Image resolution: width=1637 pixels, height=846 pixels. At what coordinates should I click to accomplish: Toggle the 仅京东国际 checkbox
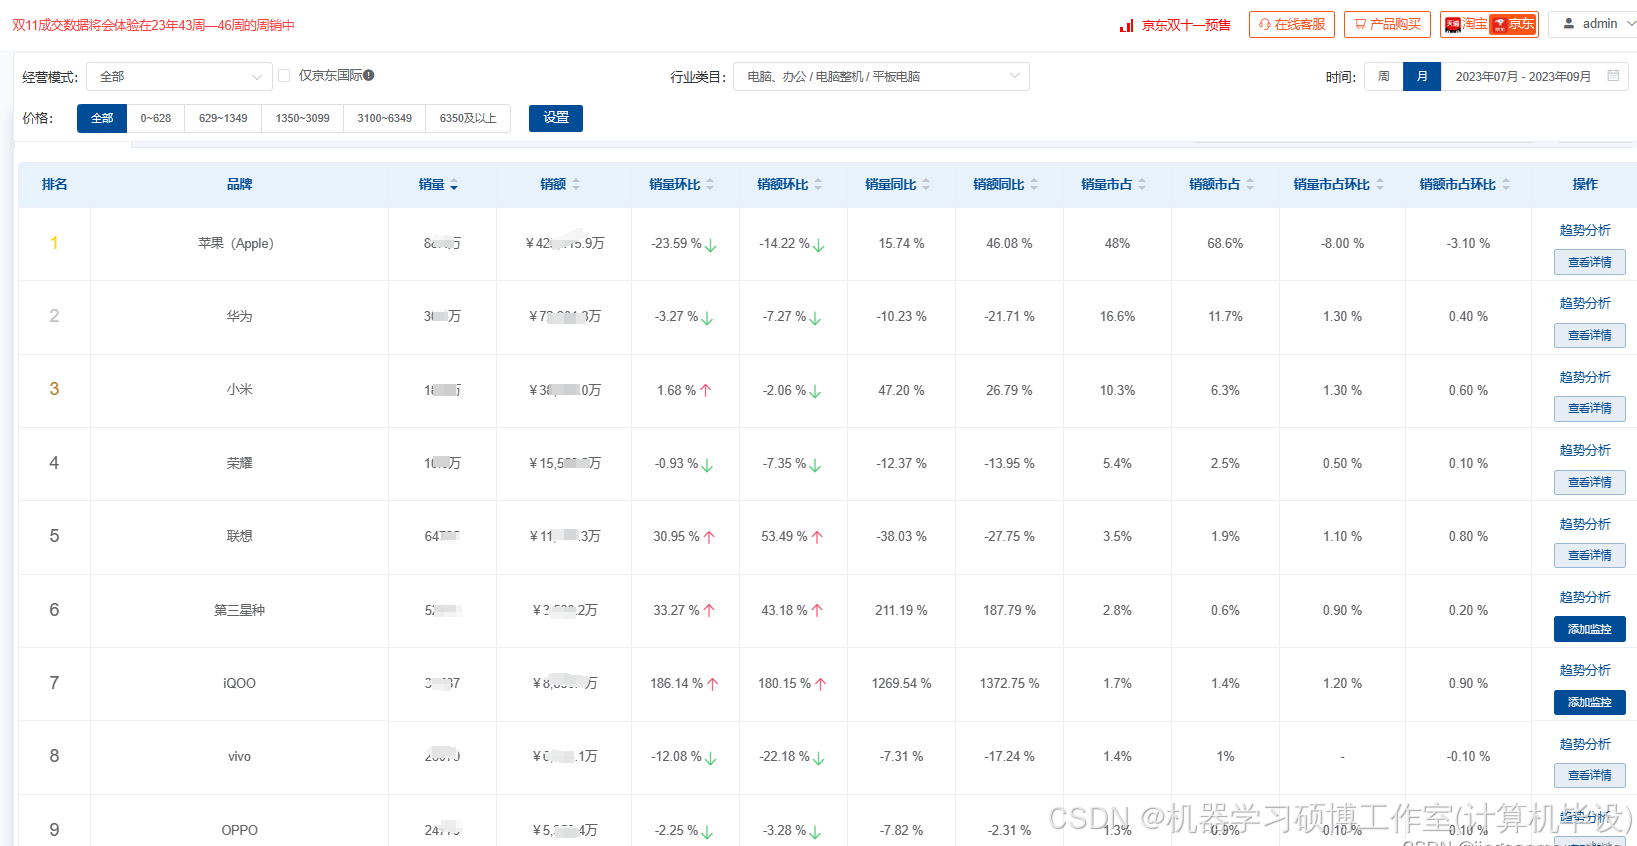[x=284, y=76]
